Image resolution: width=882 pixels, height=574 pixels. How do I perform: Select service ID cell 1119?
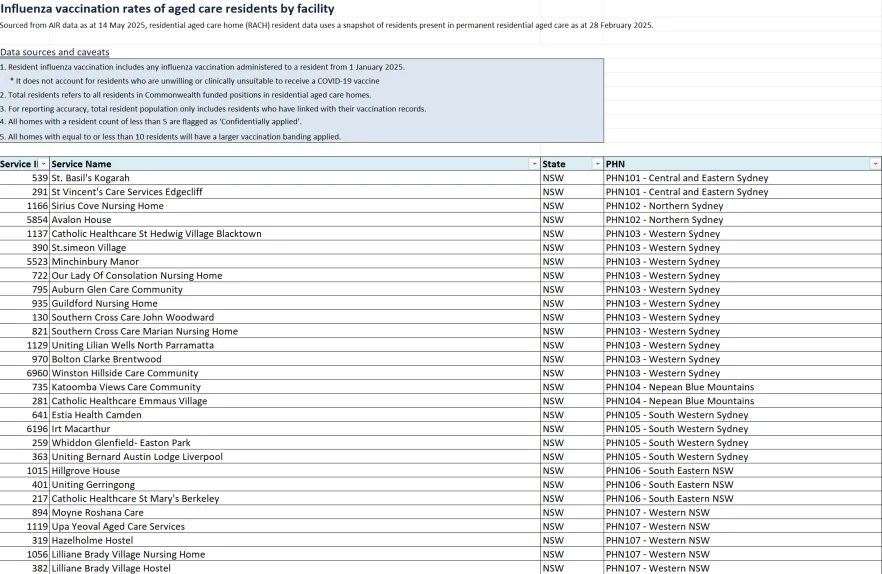click(x=25, y=526)
